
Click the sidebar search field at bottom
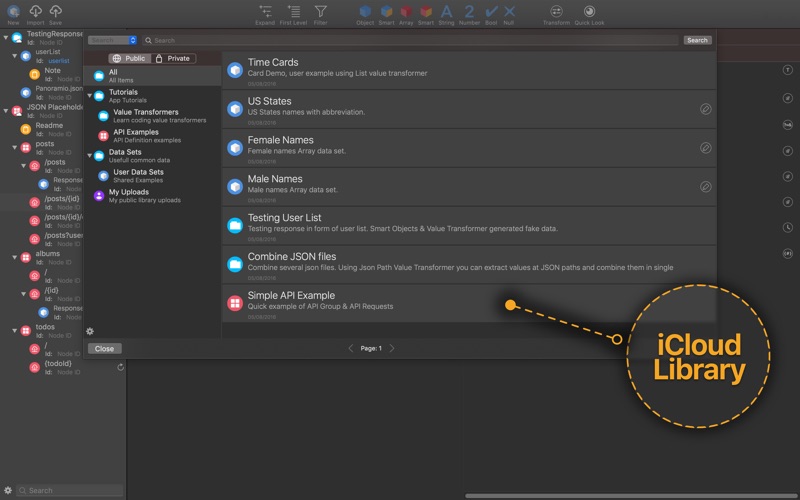coord(69,490)
